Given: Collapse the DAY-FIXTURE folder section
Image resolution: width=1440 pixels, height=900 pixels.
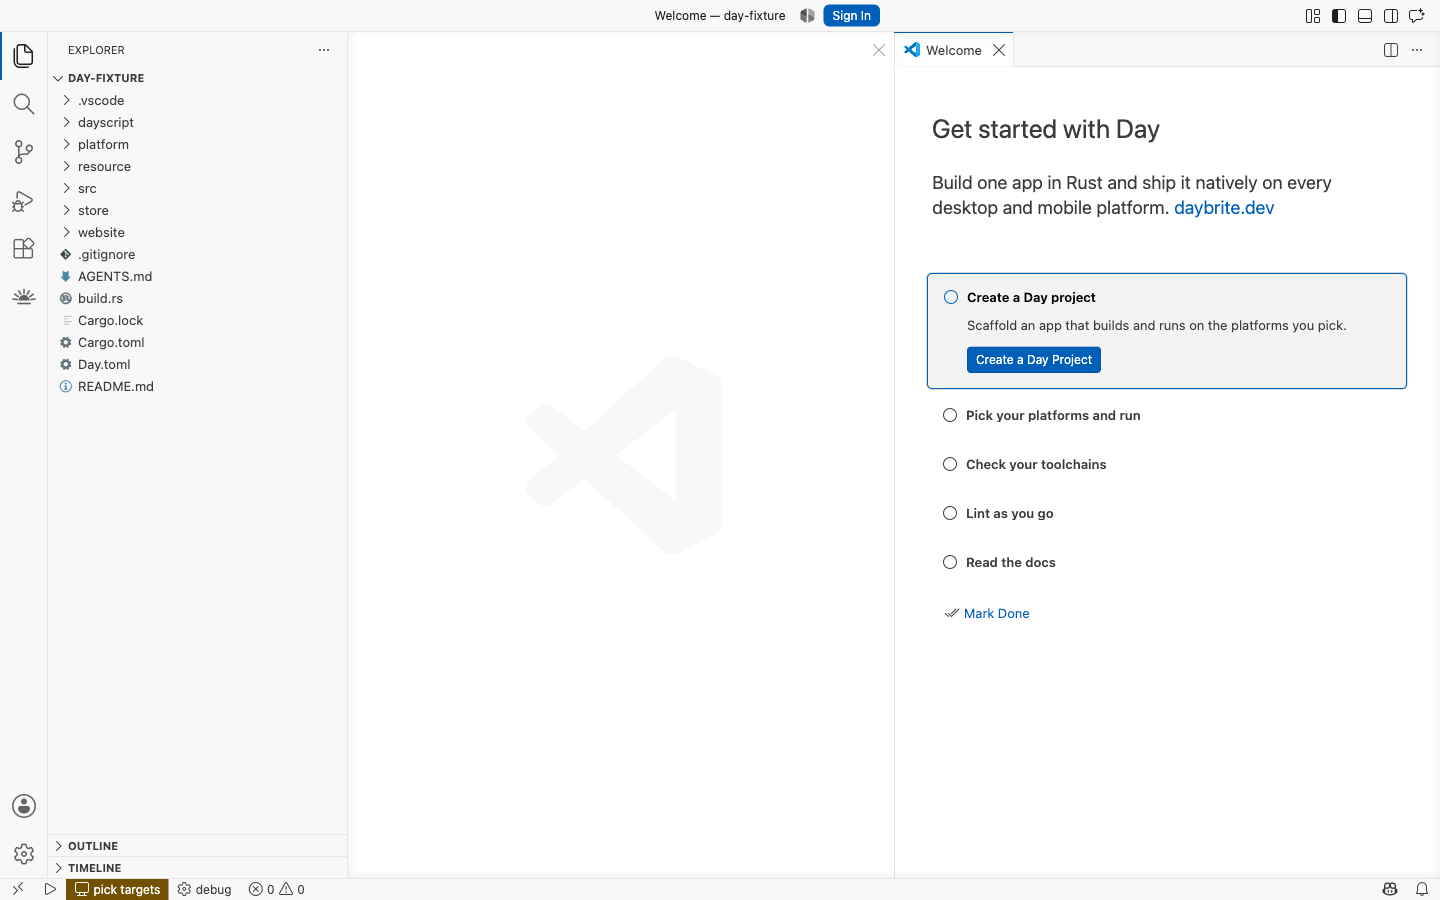Looking at the screenshot, I should [x=198, y=78].
